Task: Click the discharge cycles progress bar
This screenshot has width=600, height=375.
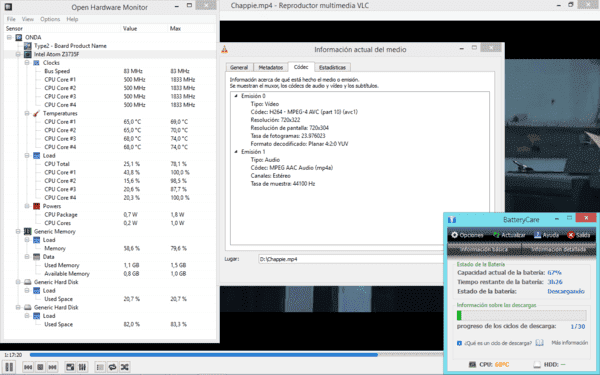Action: [x=522, y=315]
